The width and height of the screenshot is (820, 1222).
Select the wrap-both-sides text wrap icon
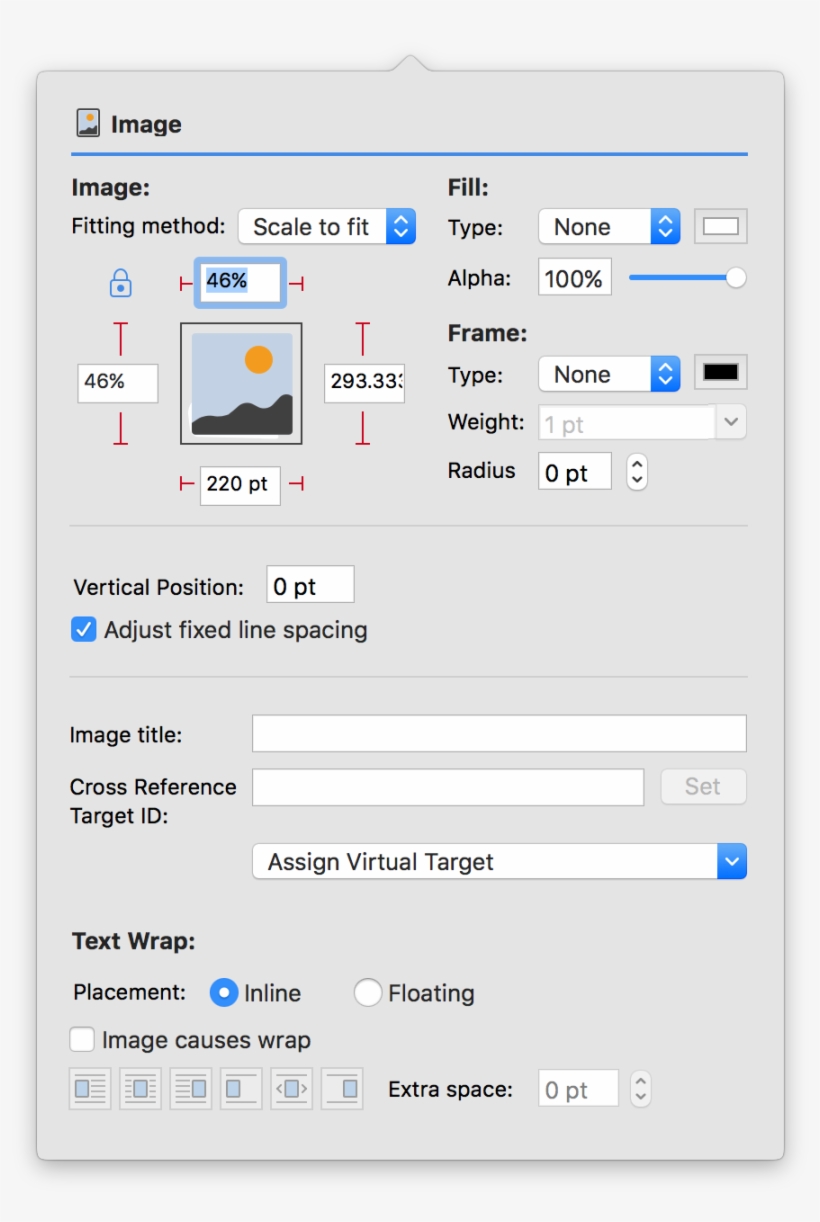click(140, 1088)
